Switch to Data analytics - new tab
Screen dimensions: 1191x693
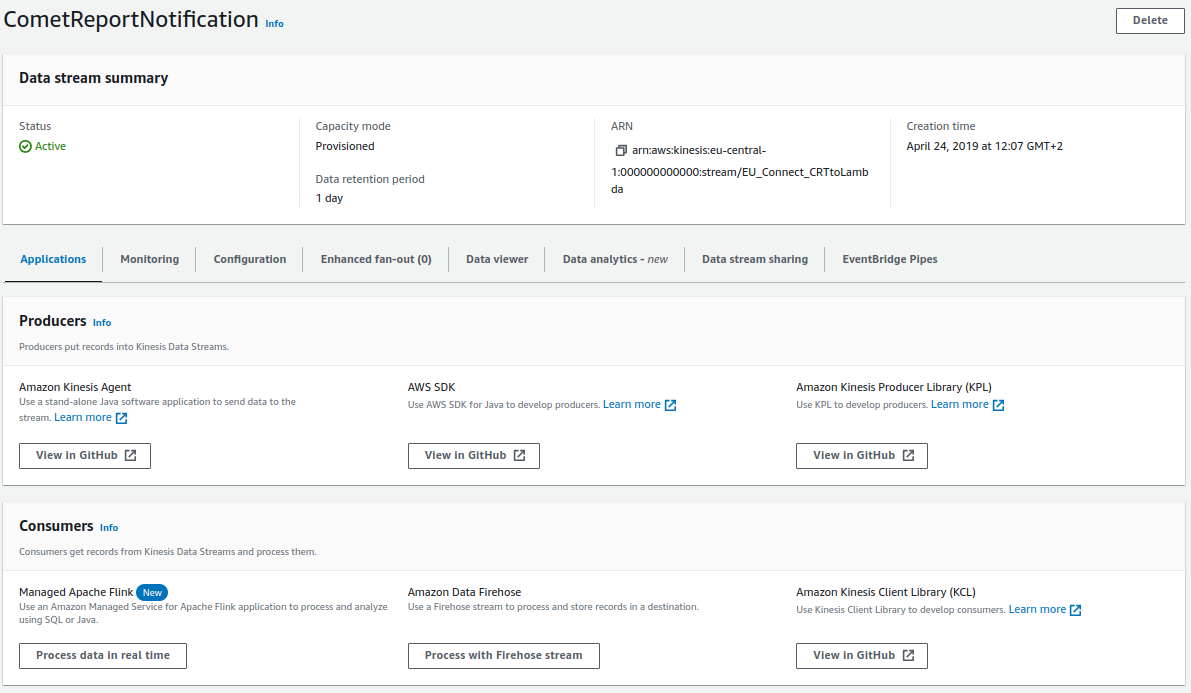point(615,259)
